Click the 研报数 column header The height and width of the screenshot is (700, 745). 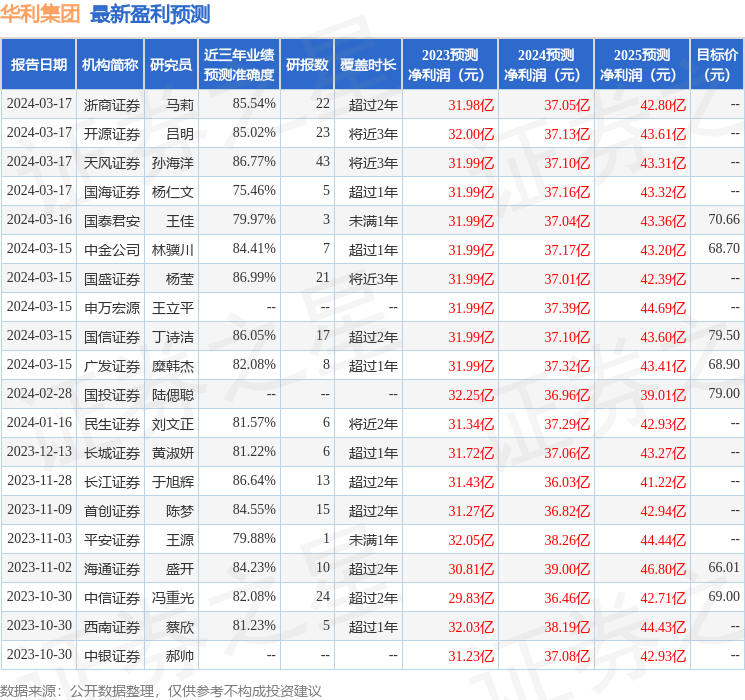point(307,65)
